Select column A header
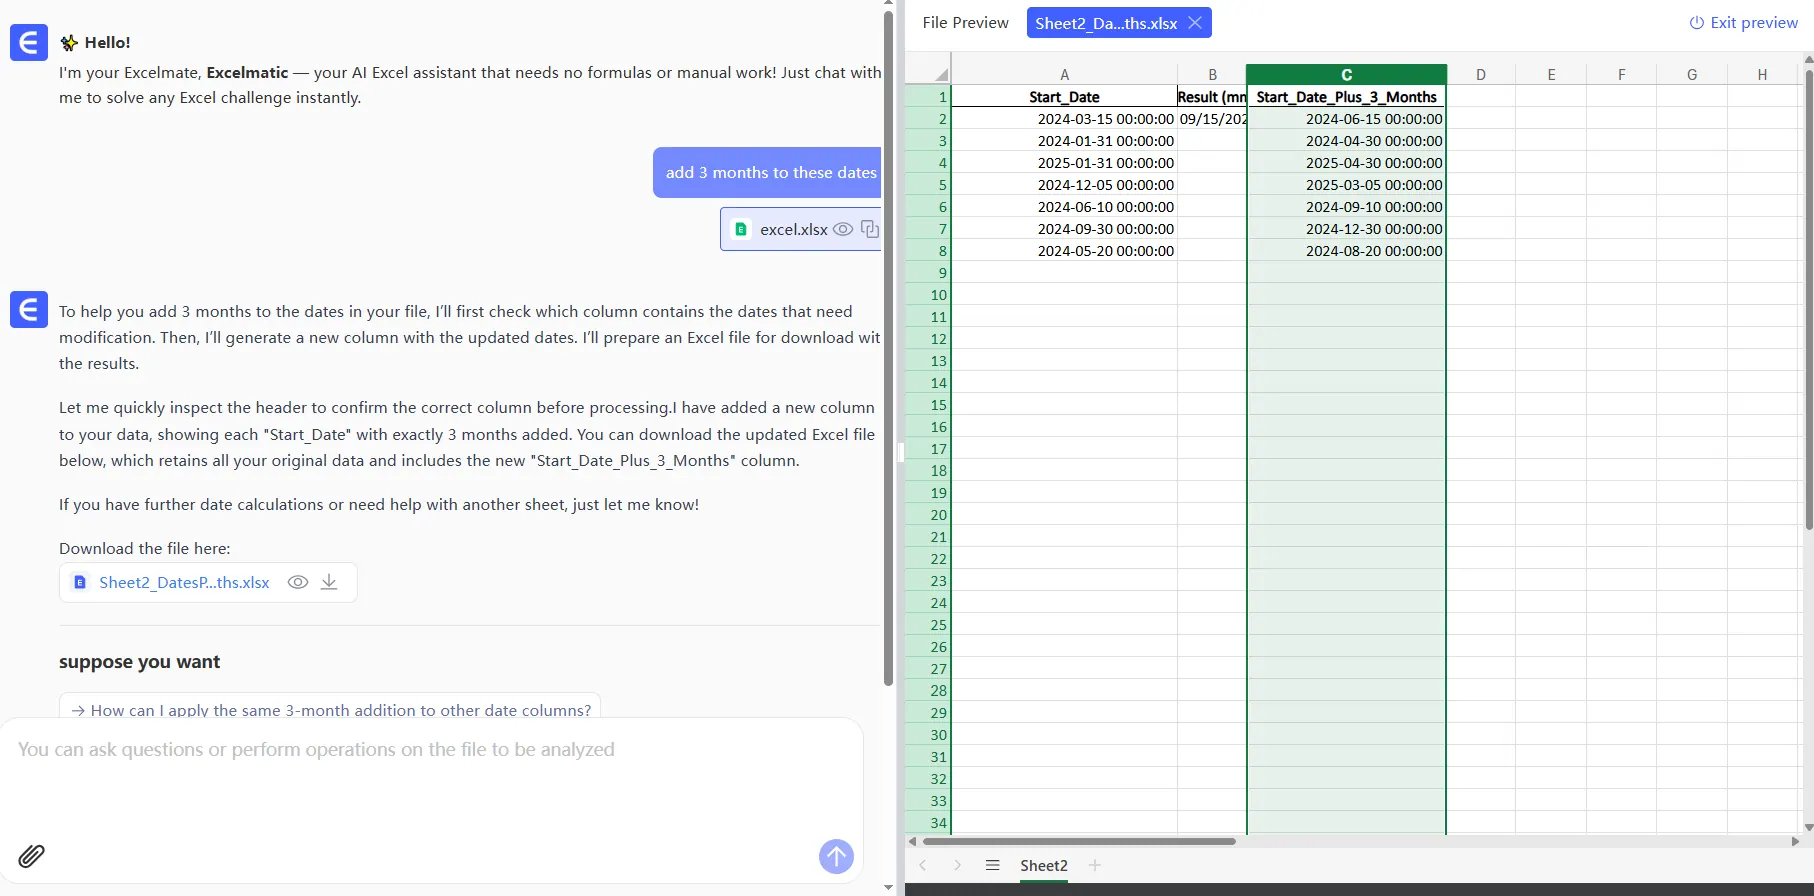 tap(1064, 75)
